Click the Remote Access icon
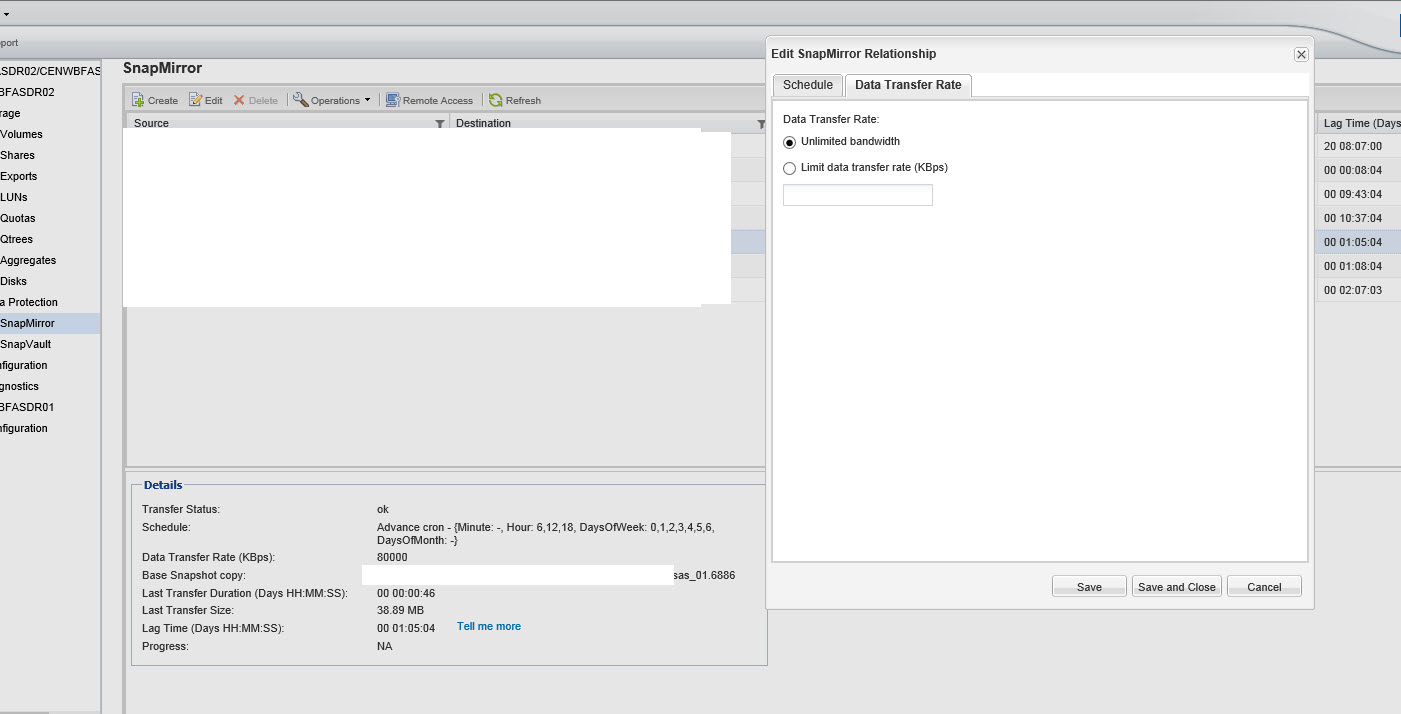The image size is (1401, 714). pos(393,100)
